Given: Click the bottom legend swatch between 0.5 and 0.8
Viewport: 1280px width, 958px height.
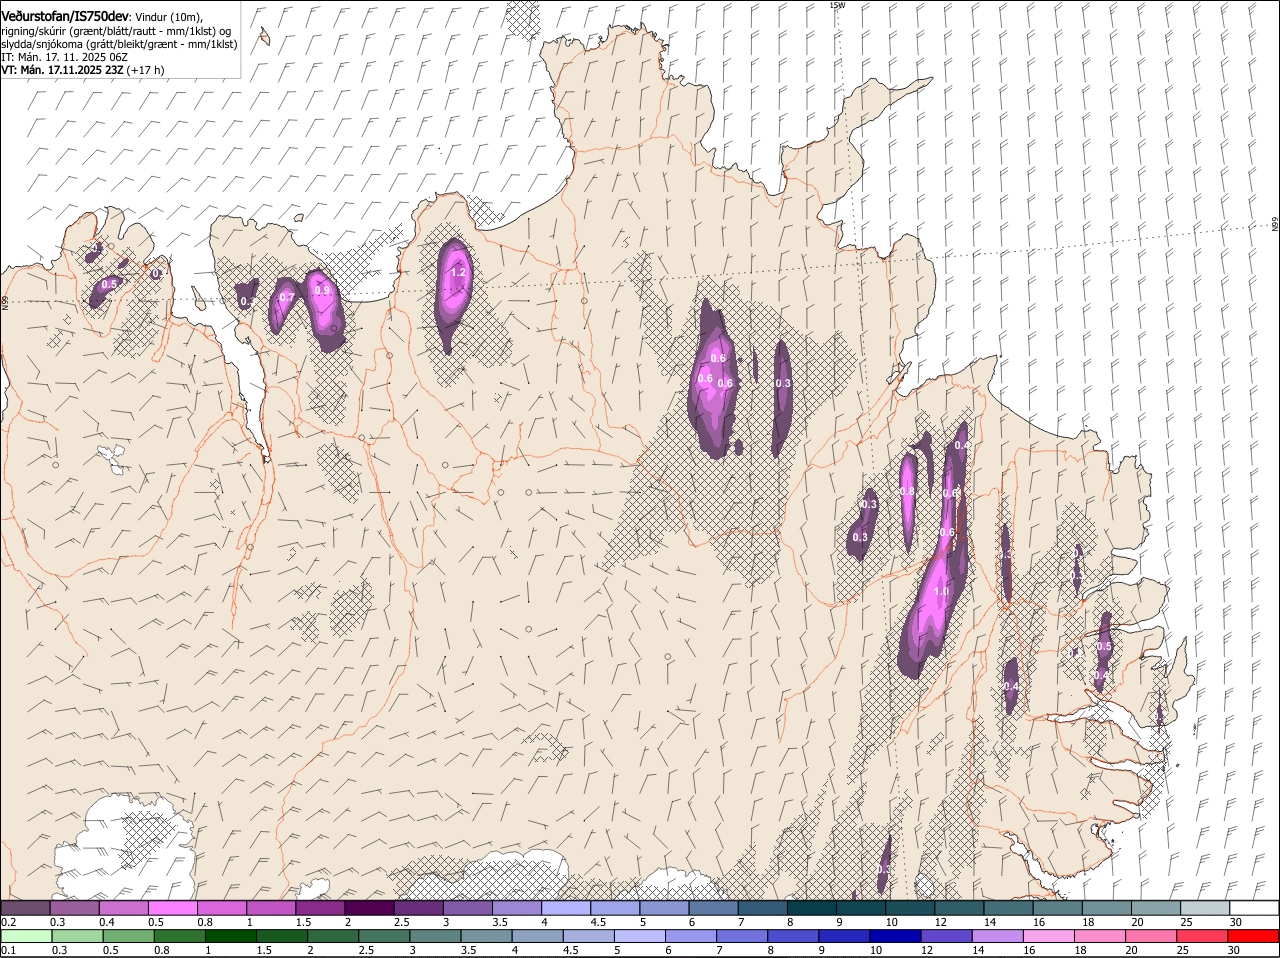Looking at the screenshot, I should point(128,936).
